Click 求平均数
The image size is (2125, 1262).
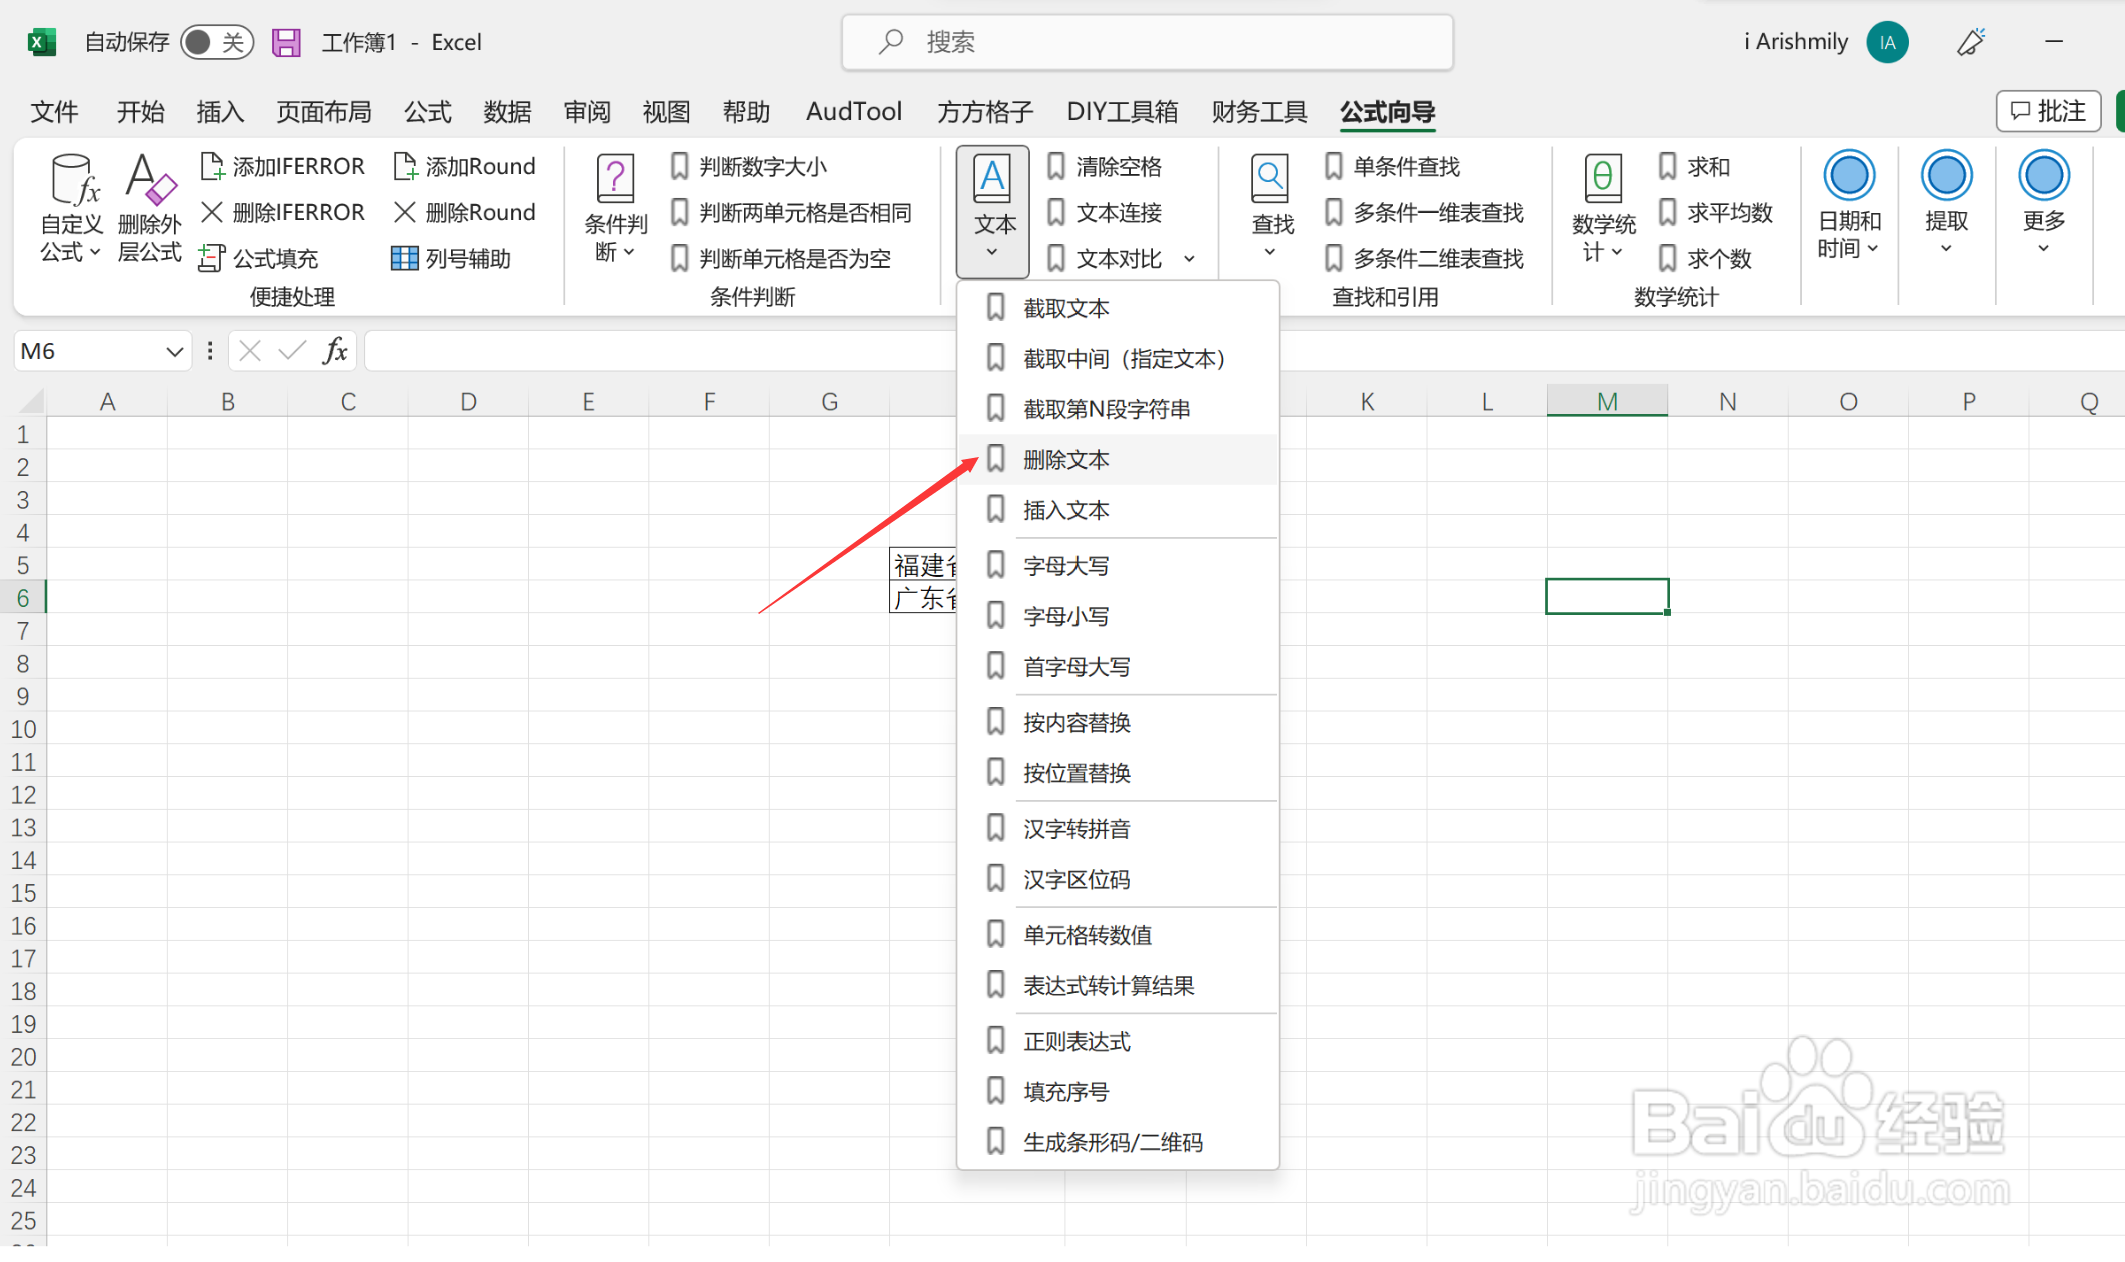(1714, 212)
